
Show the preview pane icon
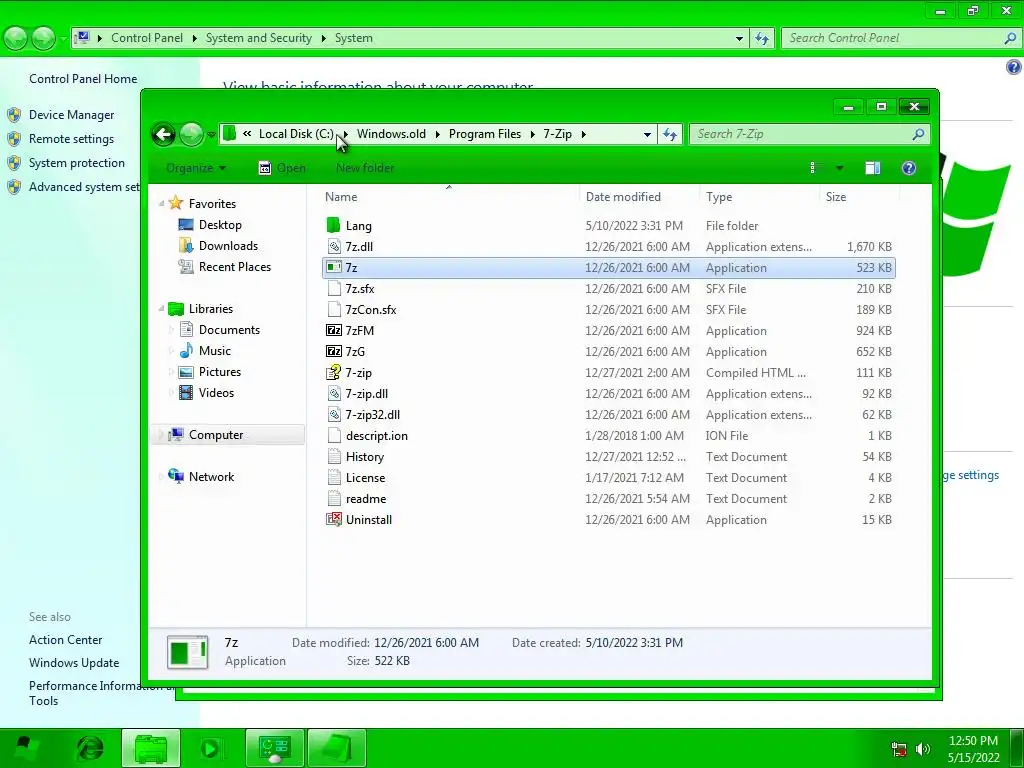[x=872, y=168]
